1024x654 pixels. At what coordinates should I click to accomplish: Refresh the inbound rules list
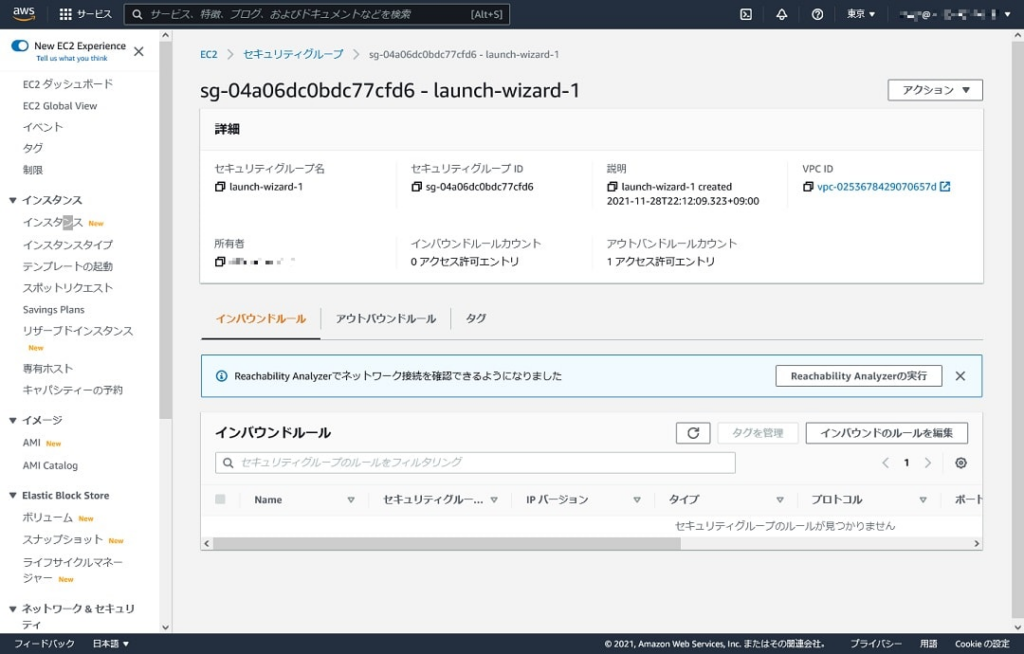click(693, 433)
